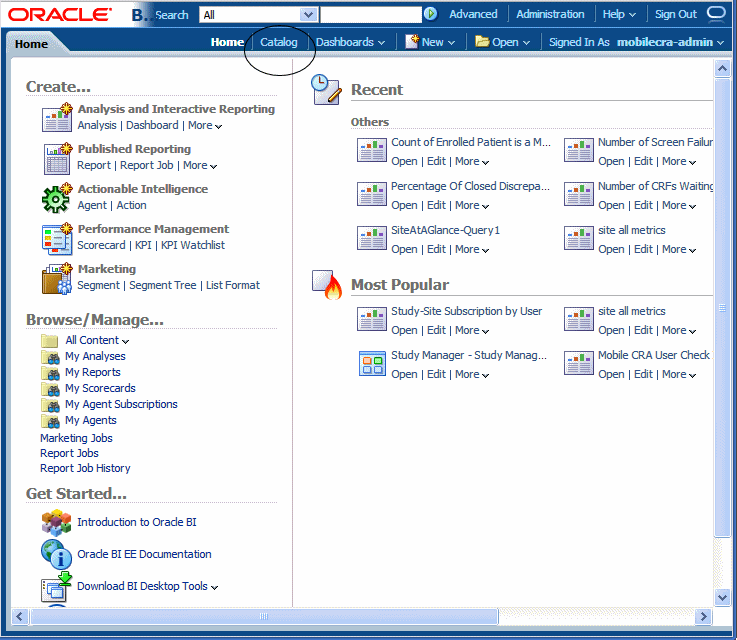
Task: Click the My Agents binoculars folder icon
Action: [x=51, y=421]
